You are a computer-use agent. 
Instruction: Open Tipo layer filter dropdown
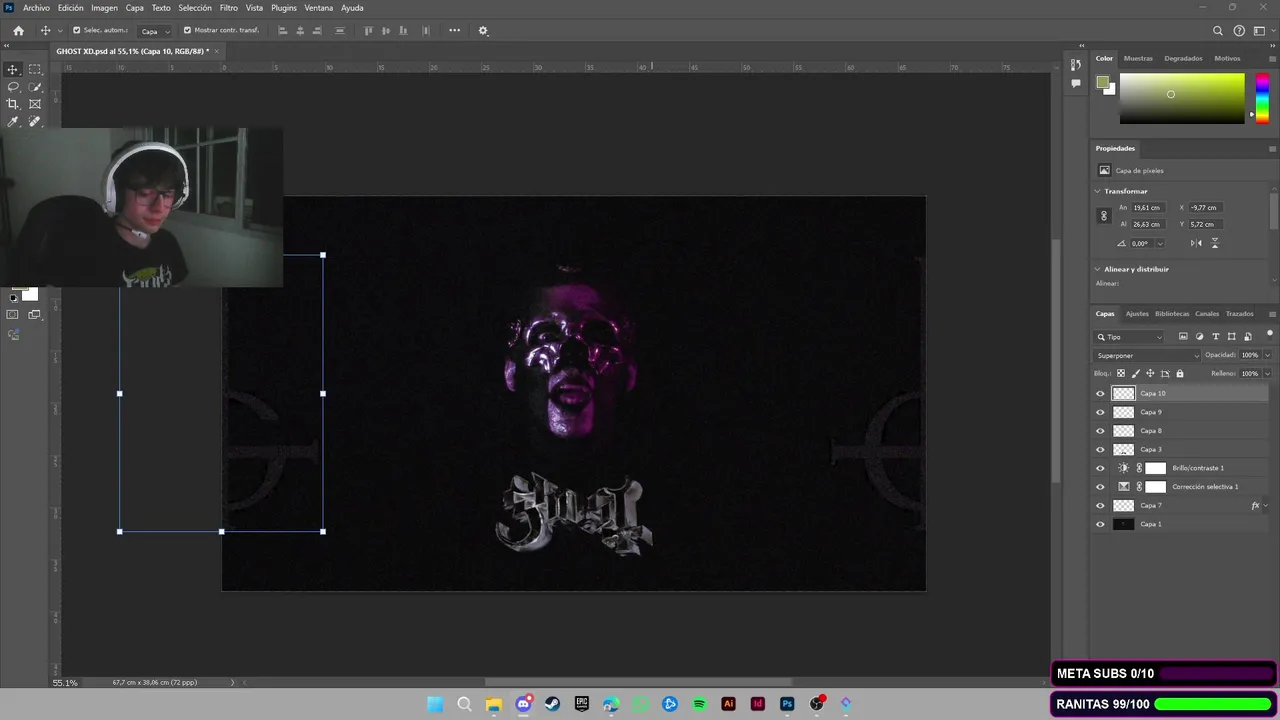1130,337
